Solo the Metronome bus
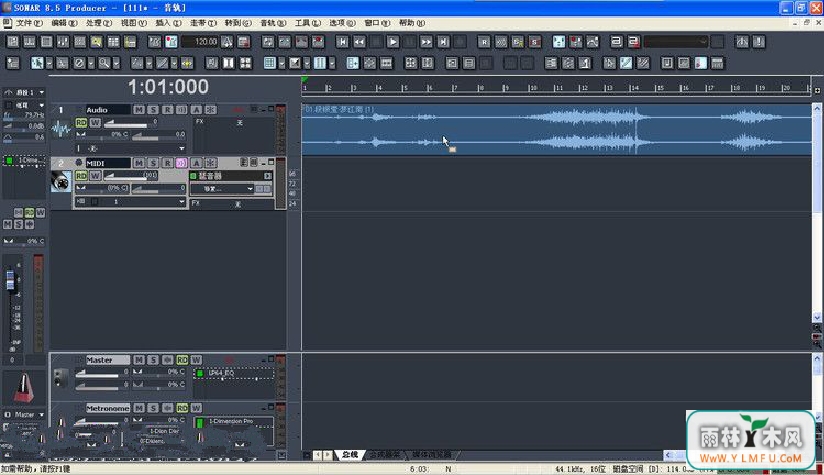Screen dimensions: 824x475 point(153,408)
